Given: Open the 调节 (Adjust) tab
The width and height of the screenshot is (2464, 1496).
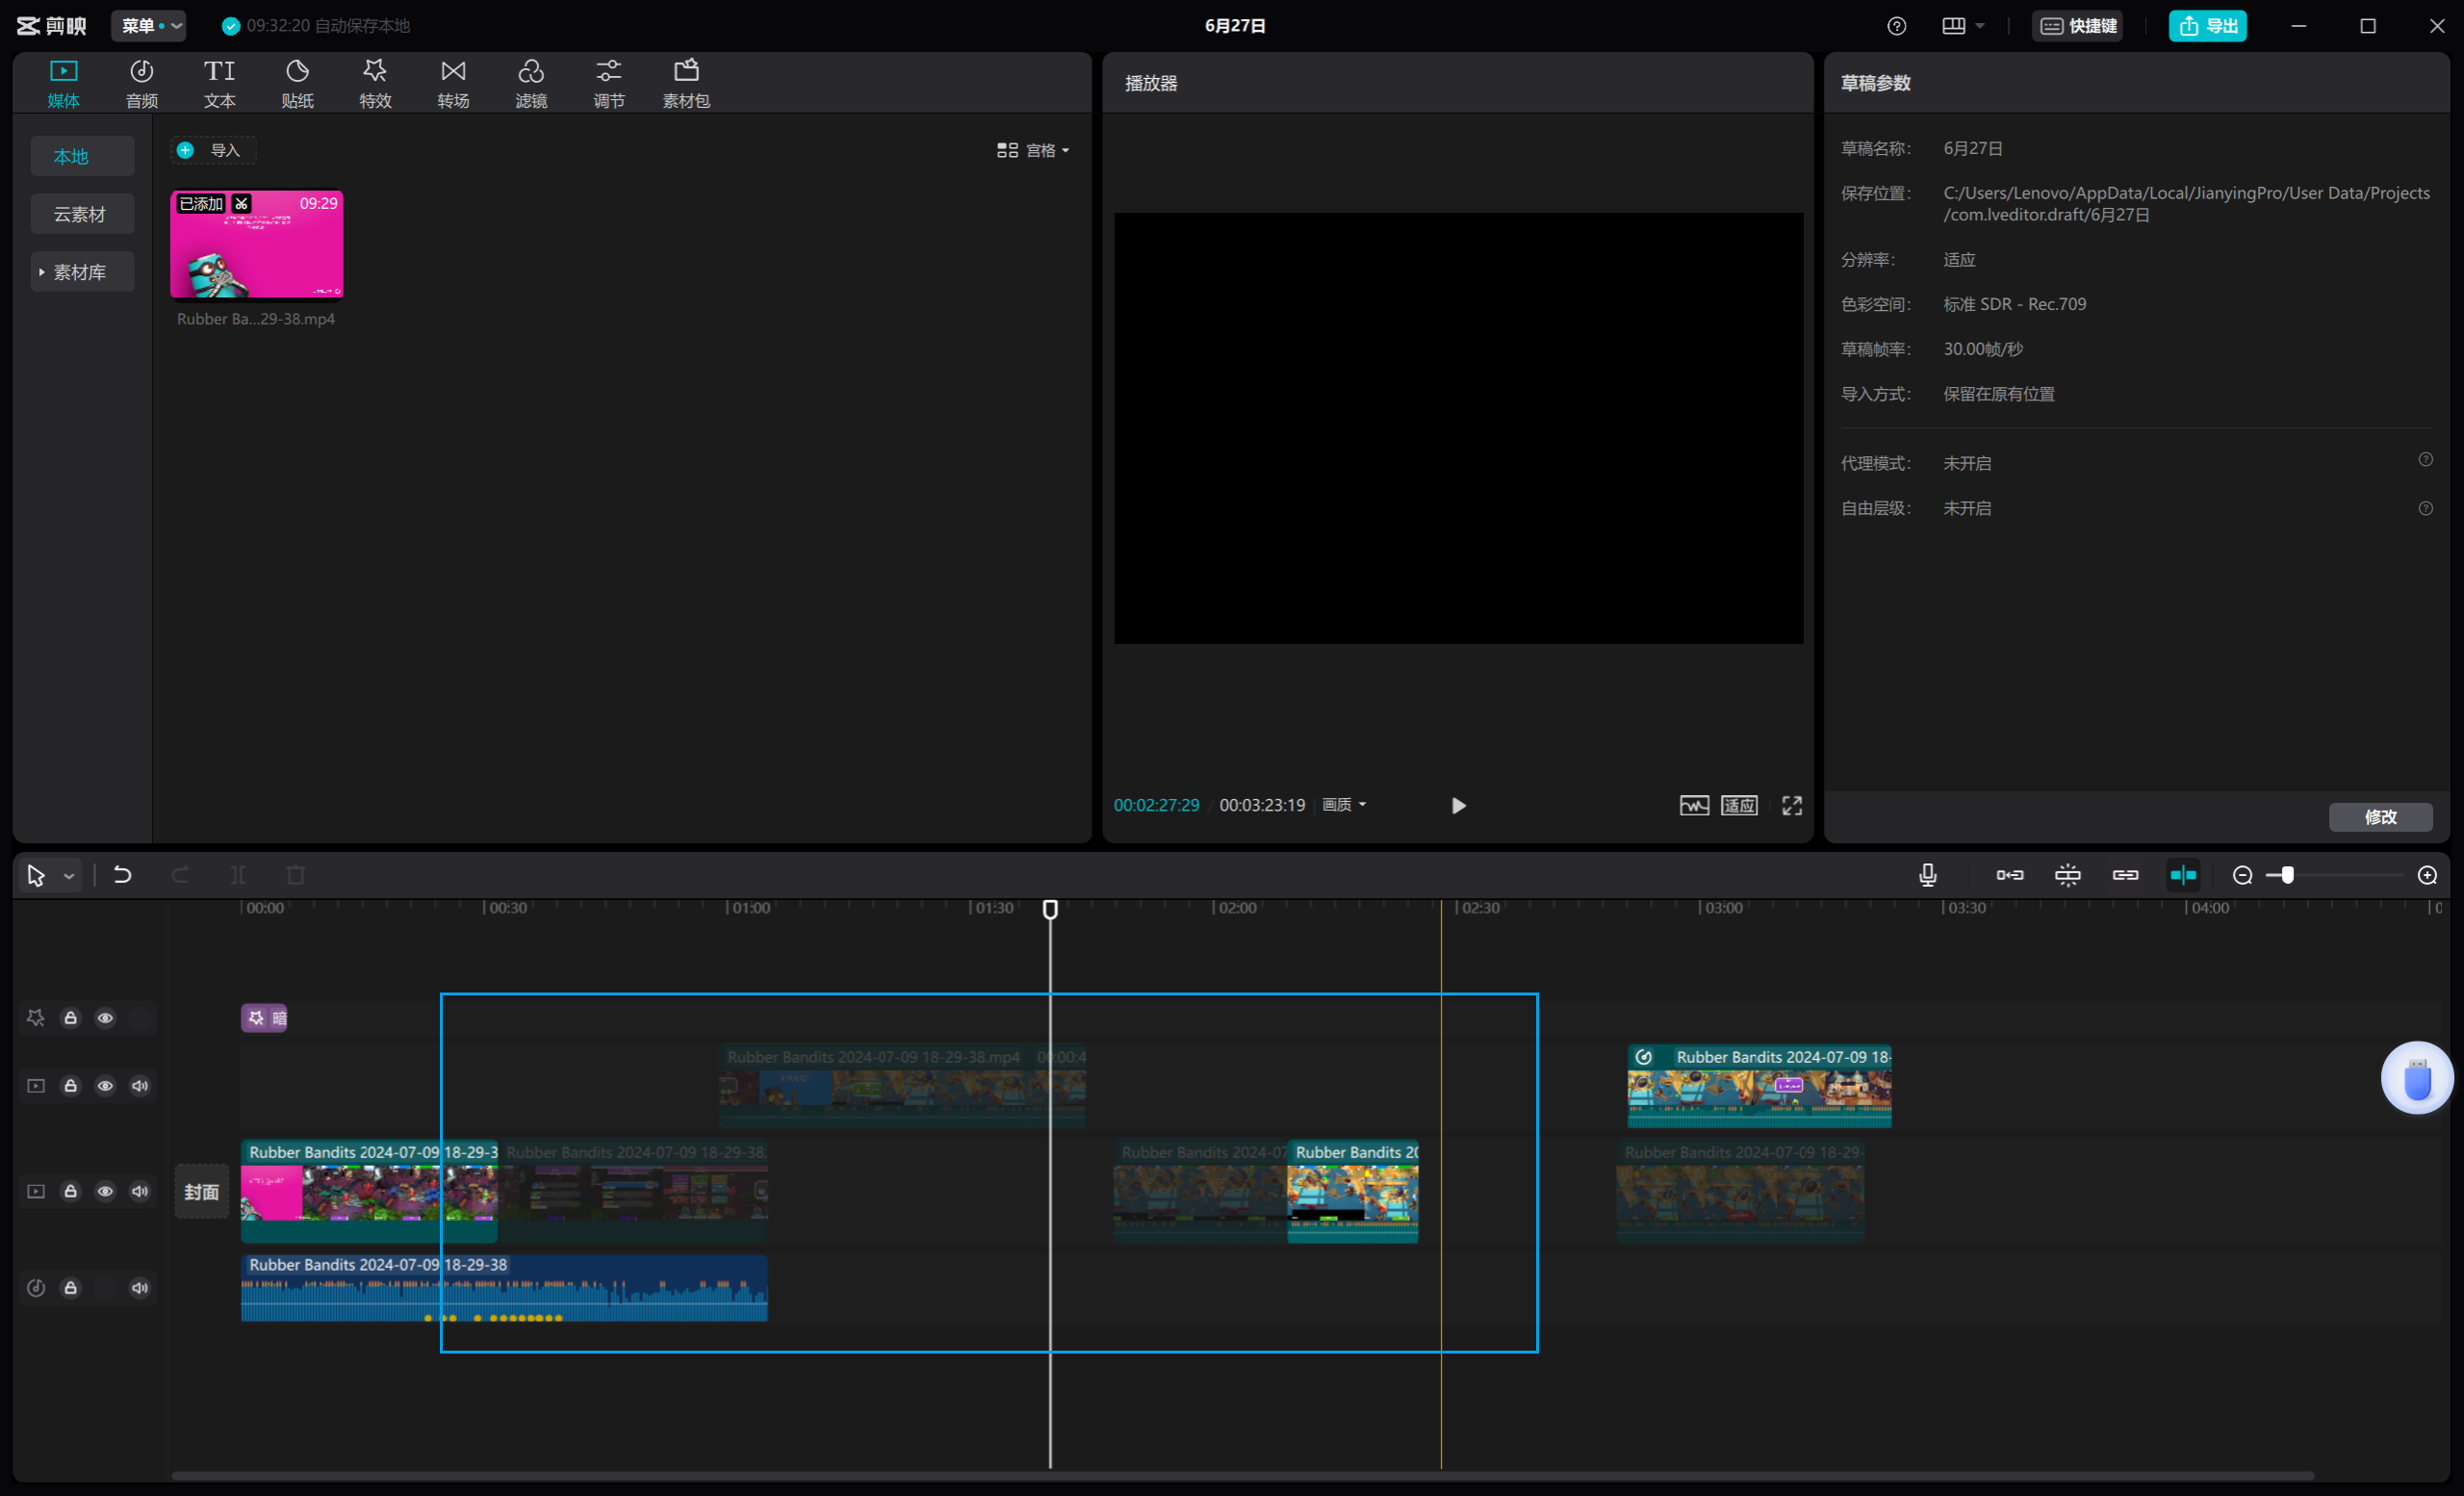Looking at the screenshot, I should [609, 83].
